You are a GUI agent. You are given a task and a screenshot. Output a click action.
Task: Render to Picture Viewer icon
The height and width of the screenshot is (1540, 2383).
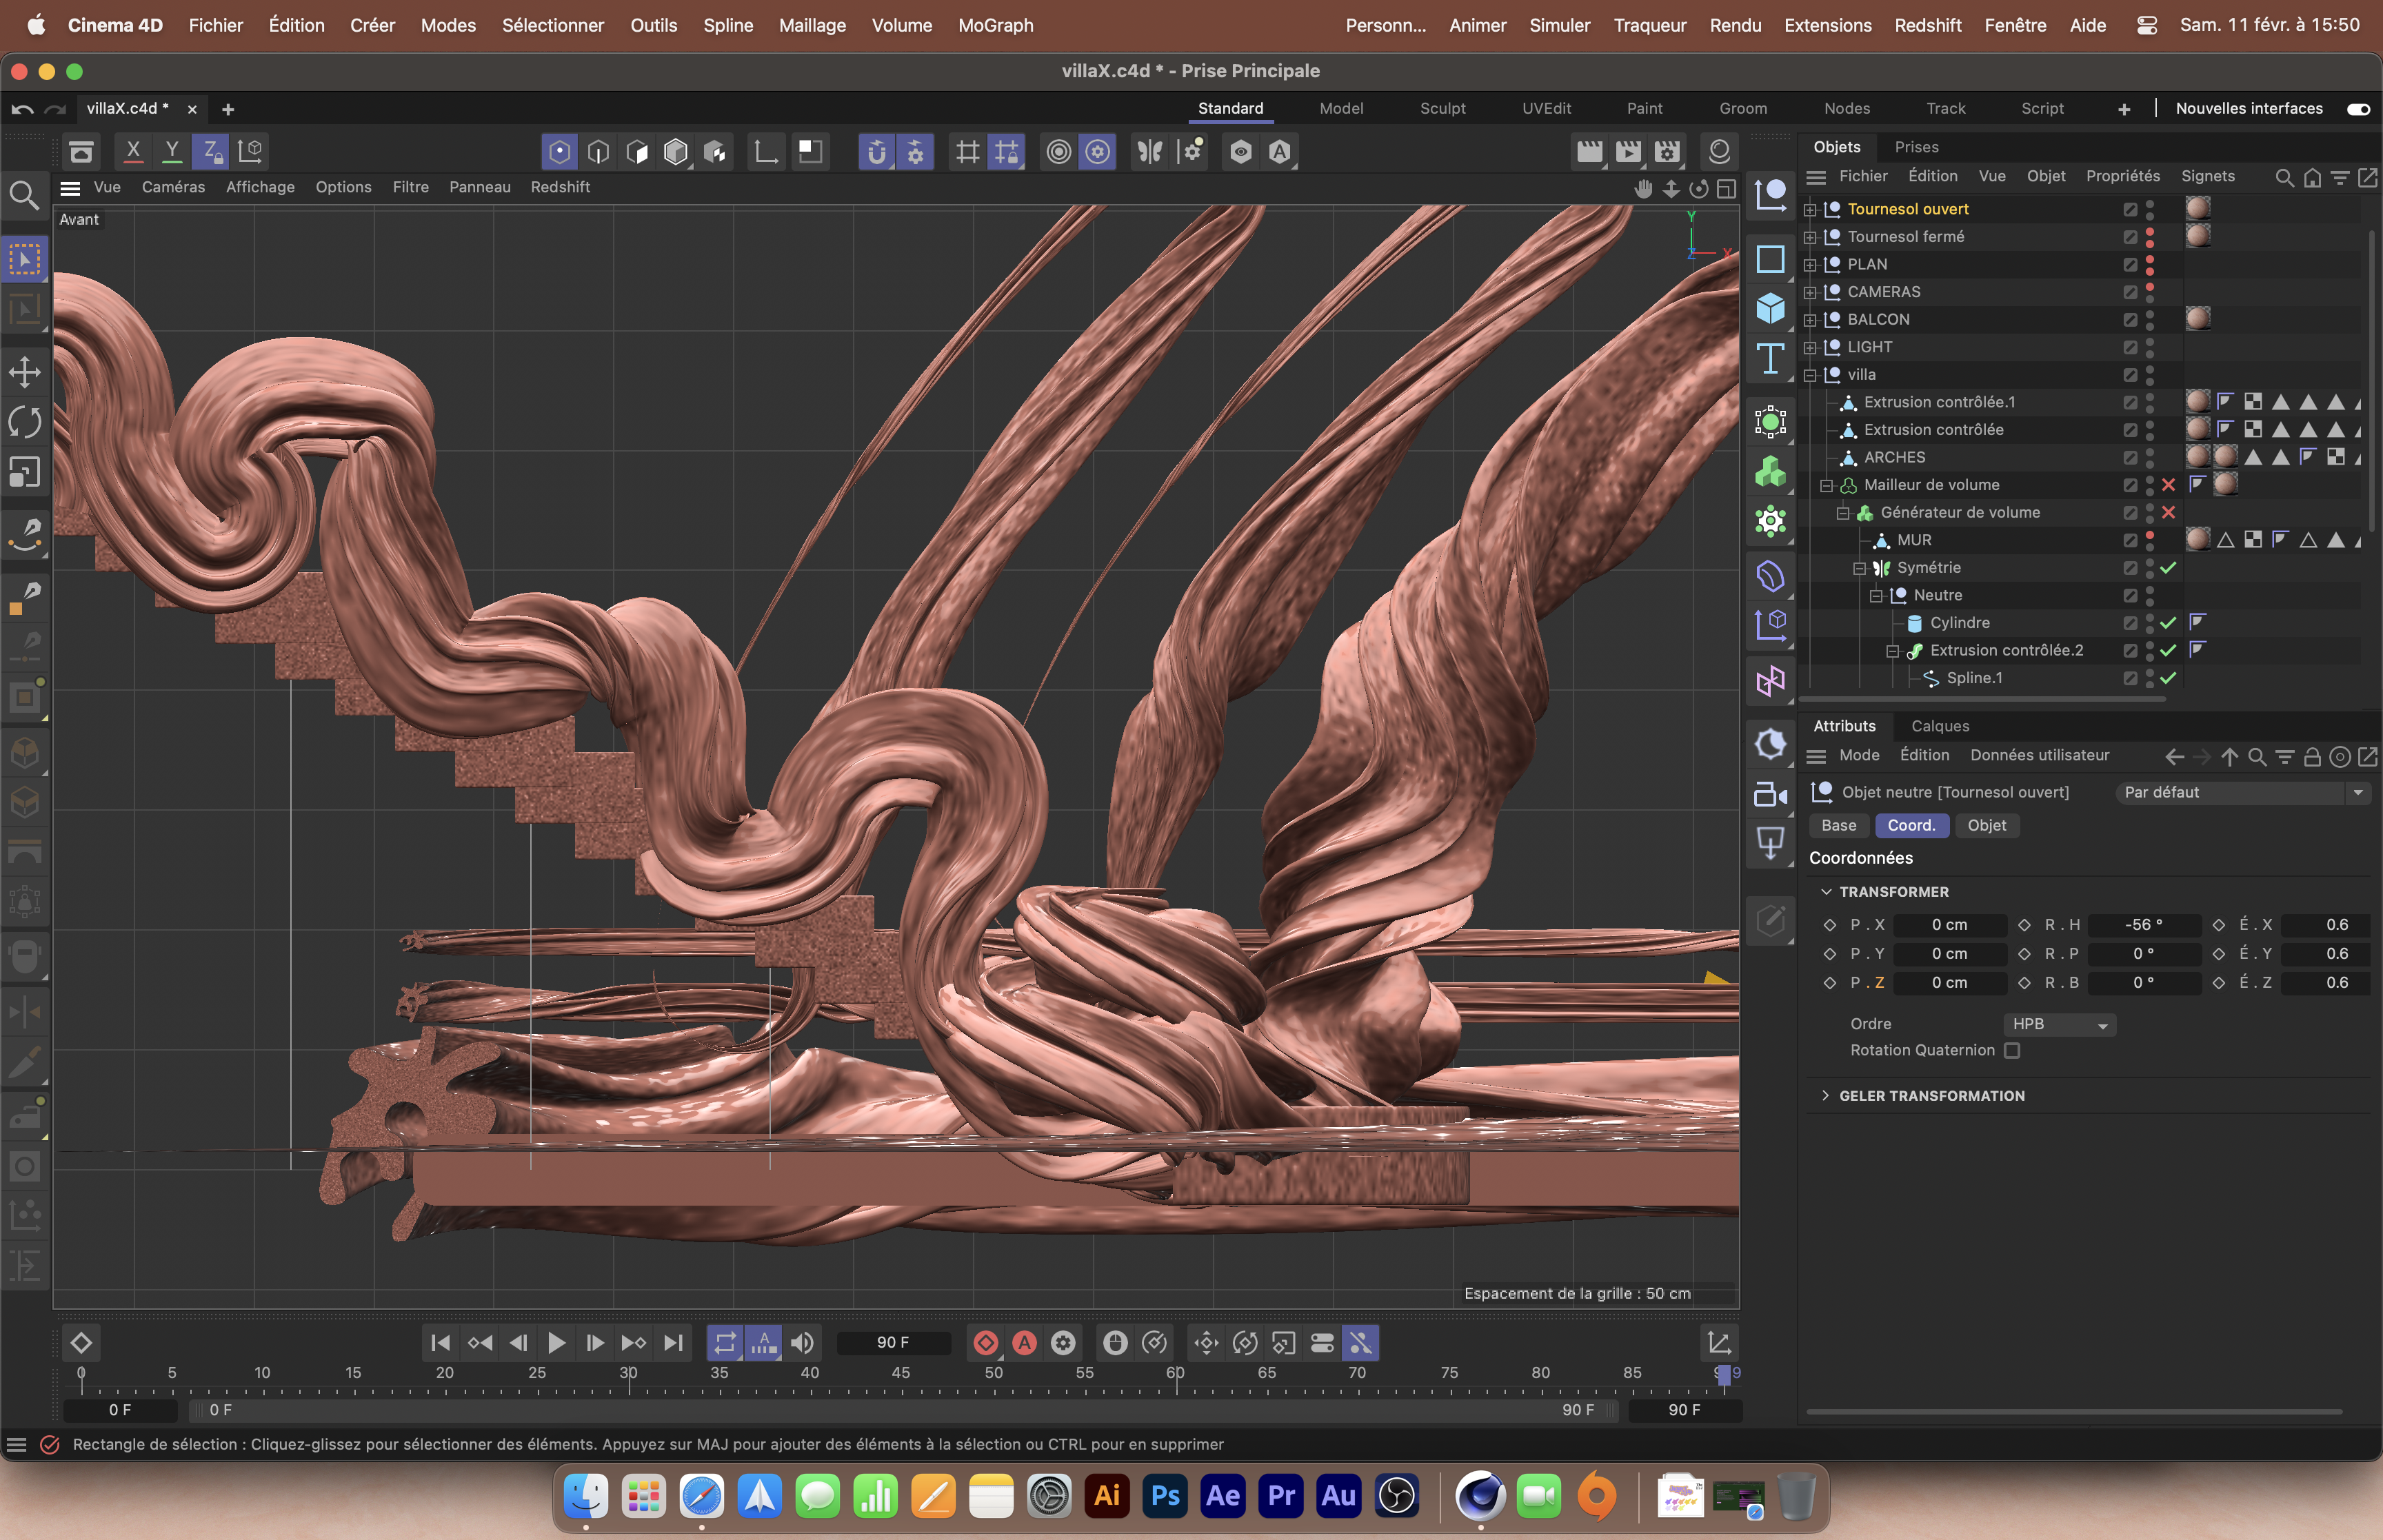[x=1628, y=151]
